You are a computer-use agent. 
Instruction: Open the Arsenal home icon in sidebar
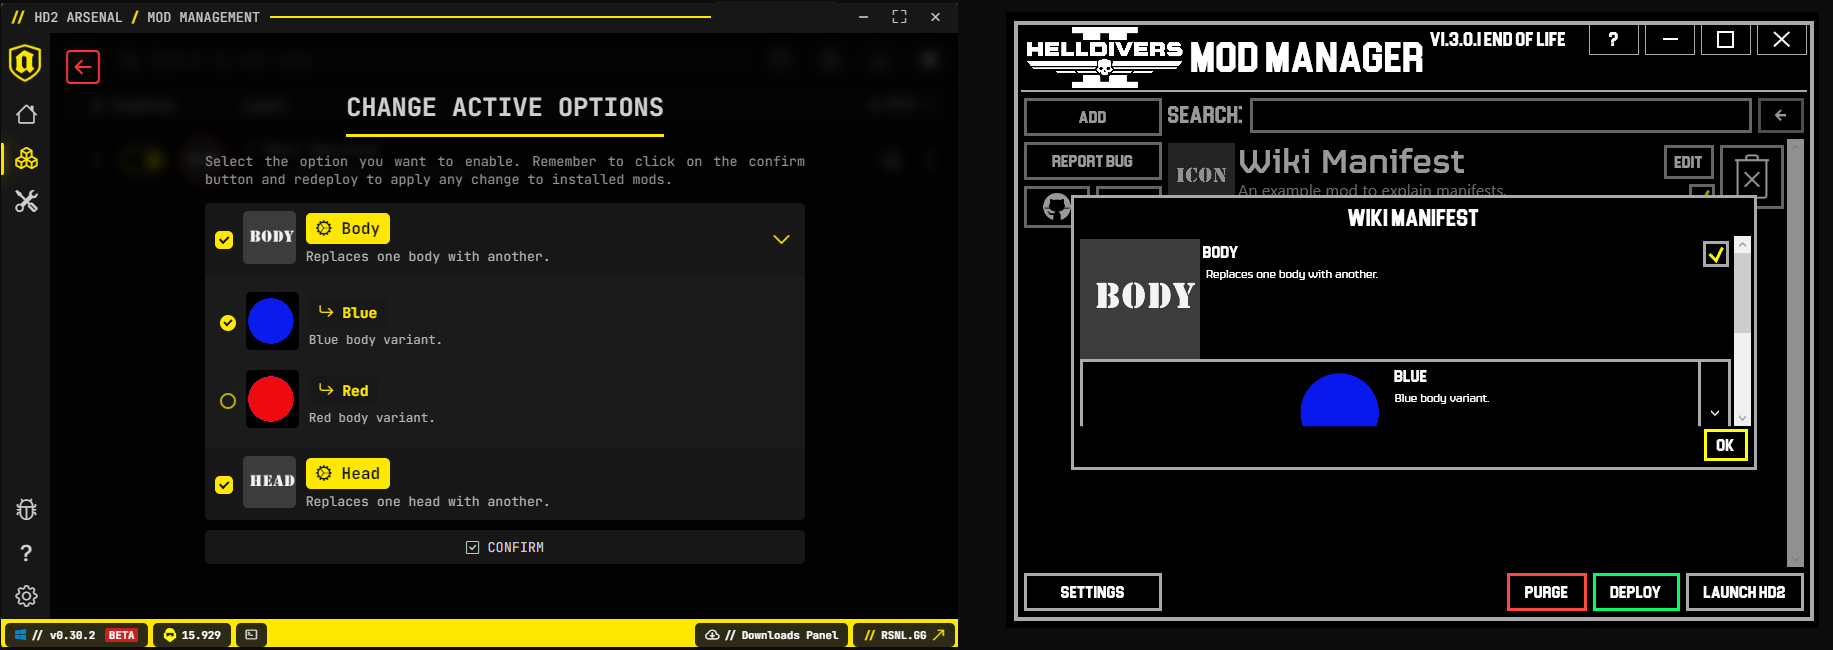(27, 114)
